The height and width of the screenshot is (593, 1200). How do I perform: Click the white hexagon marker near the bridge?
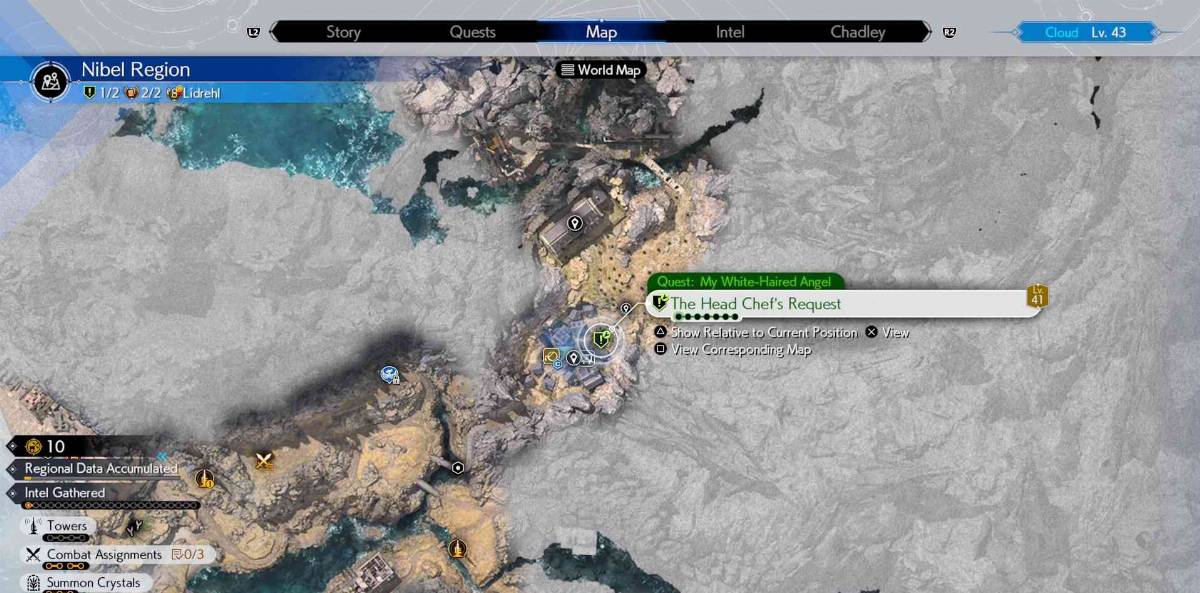458,467
